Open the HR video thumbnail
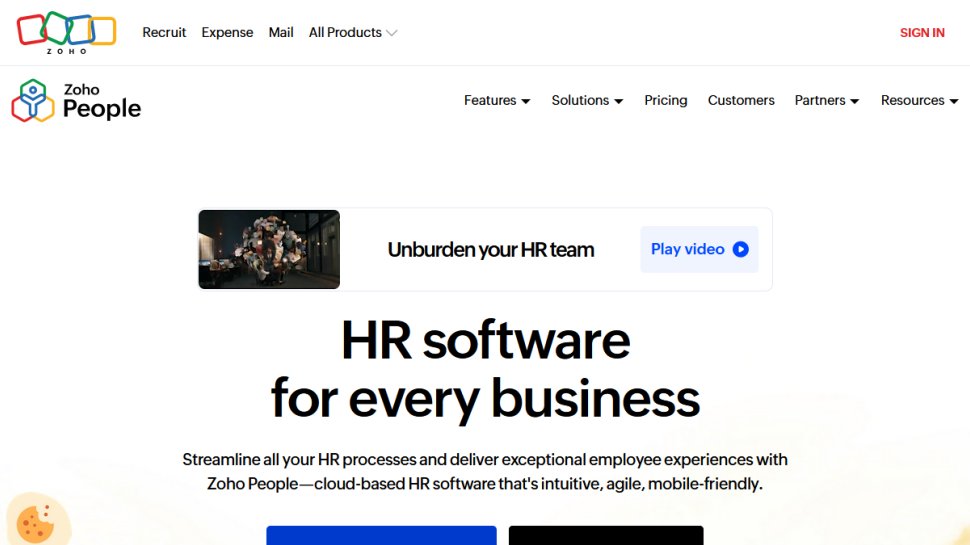The height and width of the screenshot is (545, 970). coord(269,249)
